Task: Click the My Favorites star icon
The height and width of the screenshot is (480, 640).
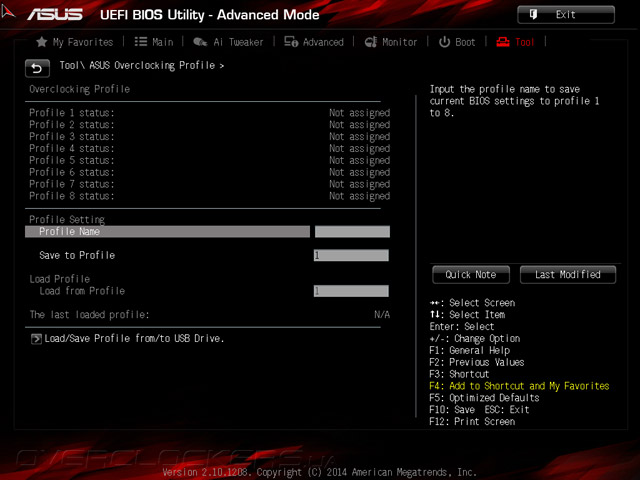Action: point(42,42)
